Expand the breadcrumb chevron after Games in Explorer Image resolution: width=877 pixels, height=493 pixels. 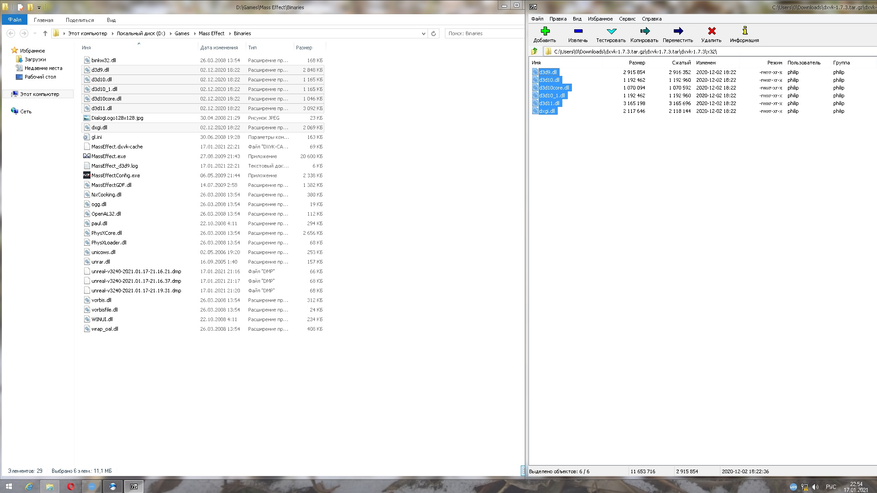(194, 34)
